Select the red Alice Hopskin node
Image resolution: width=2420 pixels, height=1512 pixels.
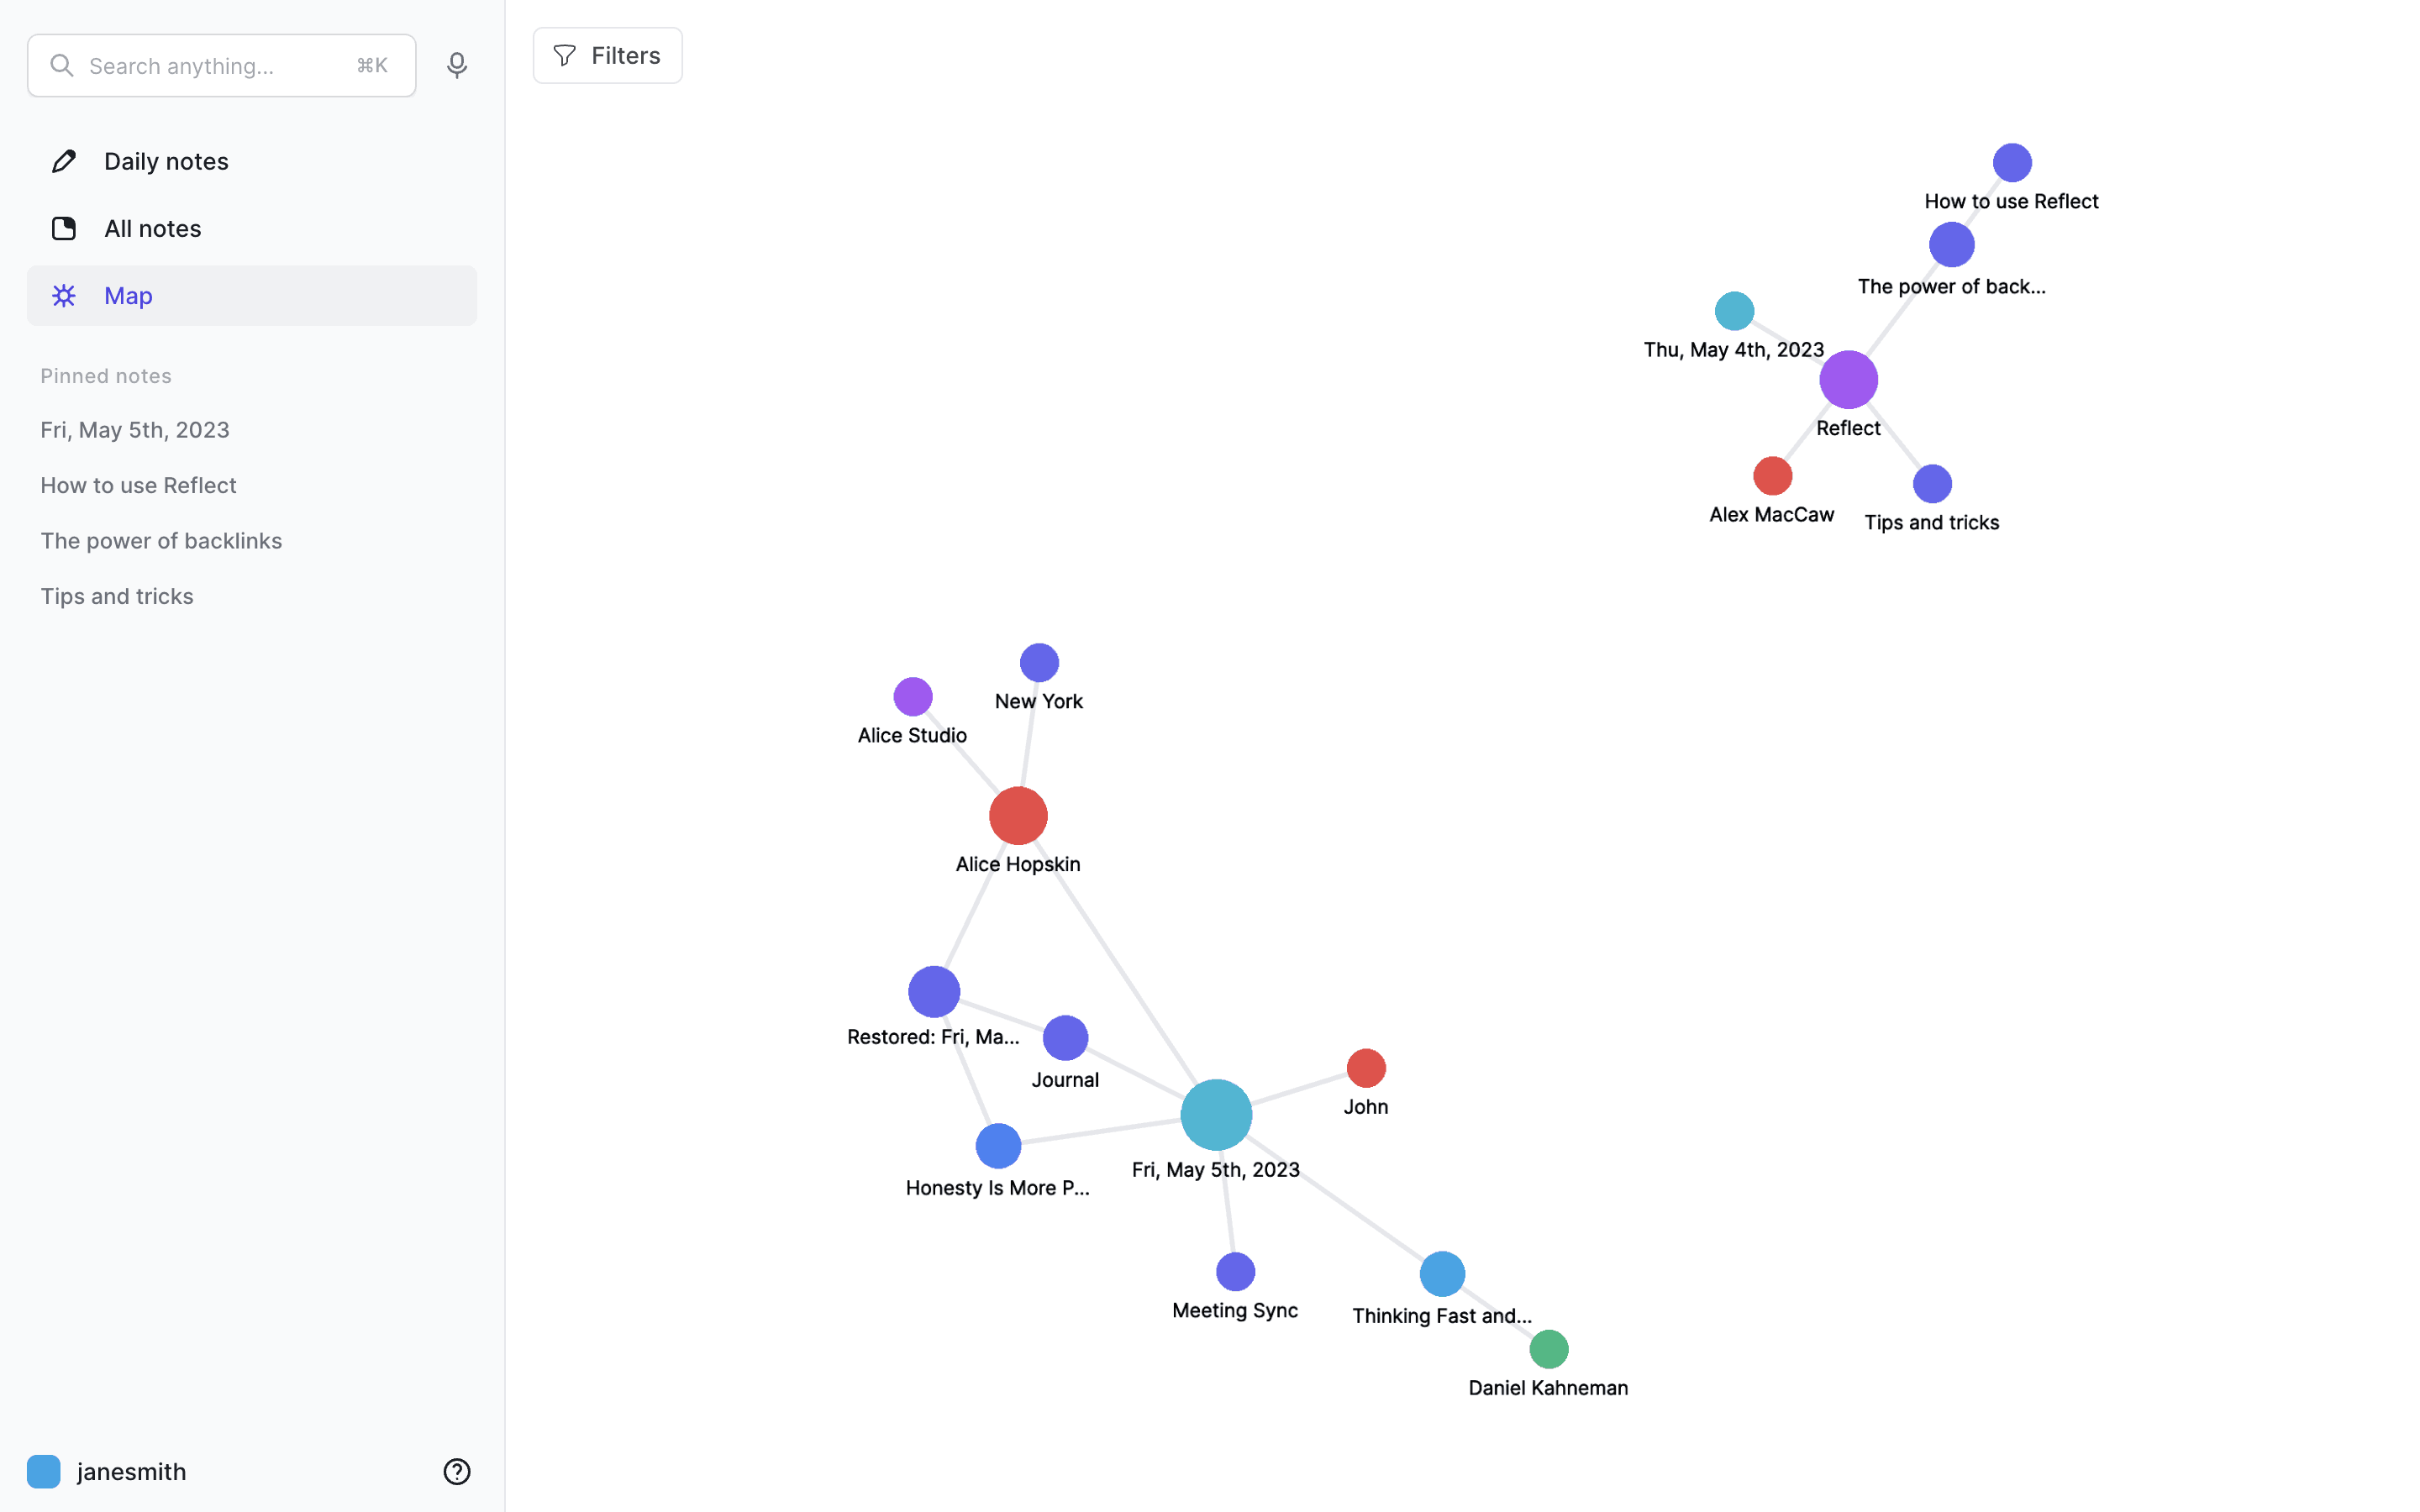(1018, 816)
